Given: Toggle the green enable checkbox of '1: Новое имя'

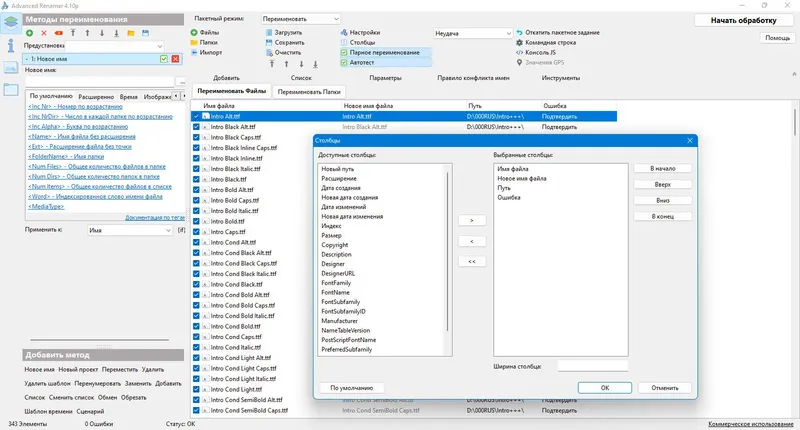Looking at the screenshot, I should [x=164, y=59].
